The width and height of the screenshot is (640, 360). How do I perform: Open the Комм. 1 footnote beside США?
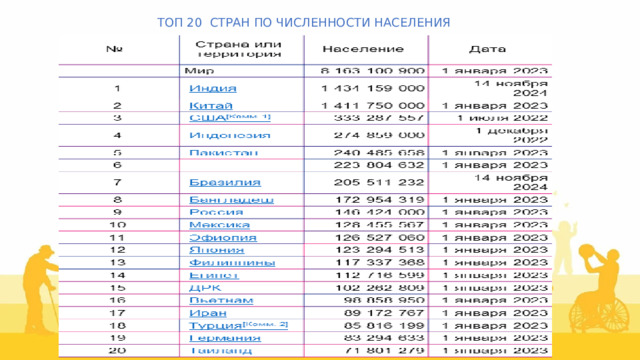(x=248, y=117)
